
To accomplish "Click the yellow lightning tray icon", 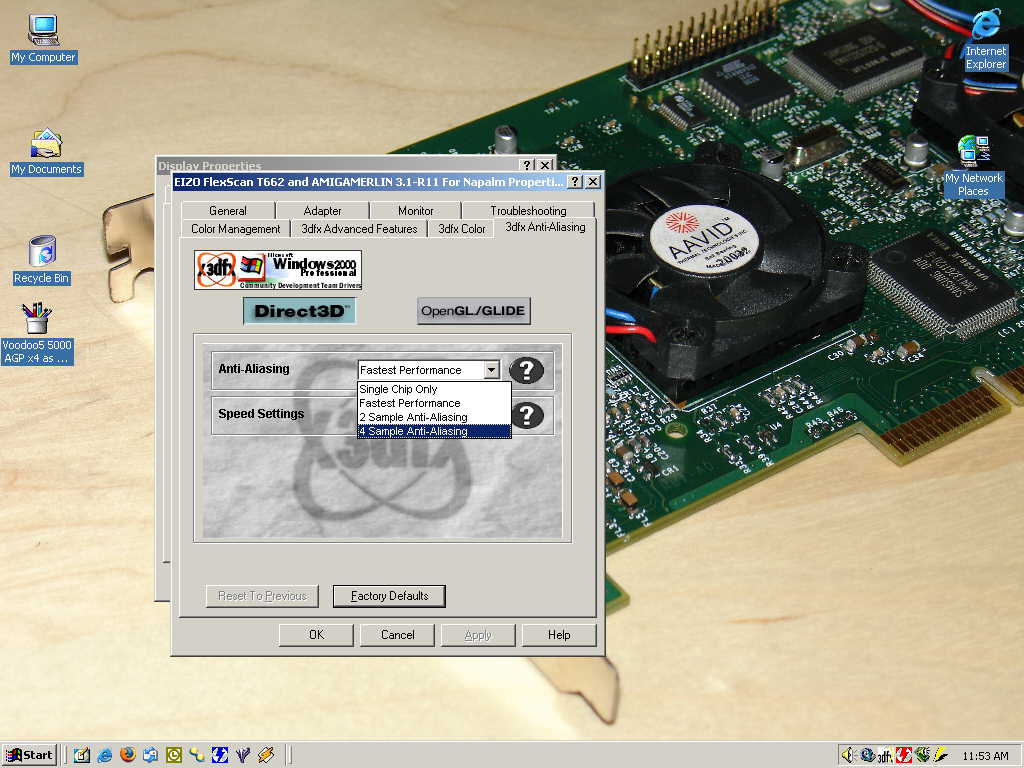I will pos(940,756).
